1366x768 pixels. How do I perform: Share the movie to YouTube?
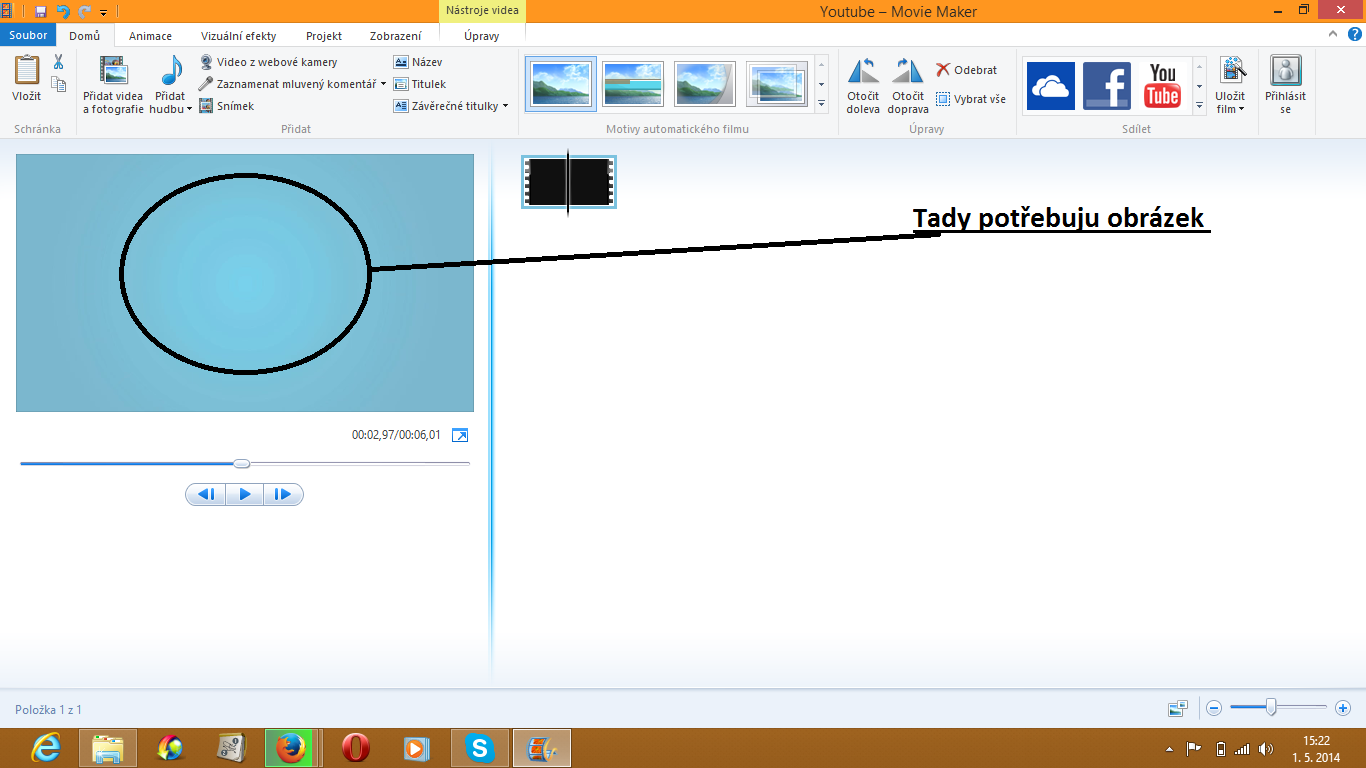[x=1162, y=85]
